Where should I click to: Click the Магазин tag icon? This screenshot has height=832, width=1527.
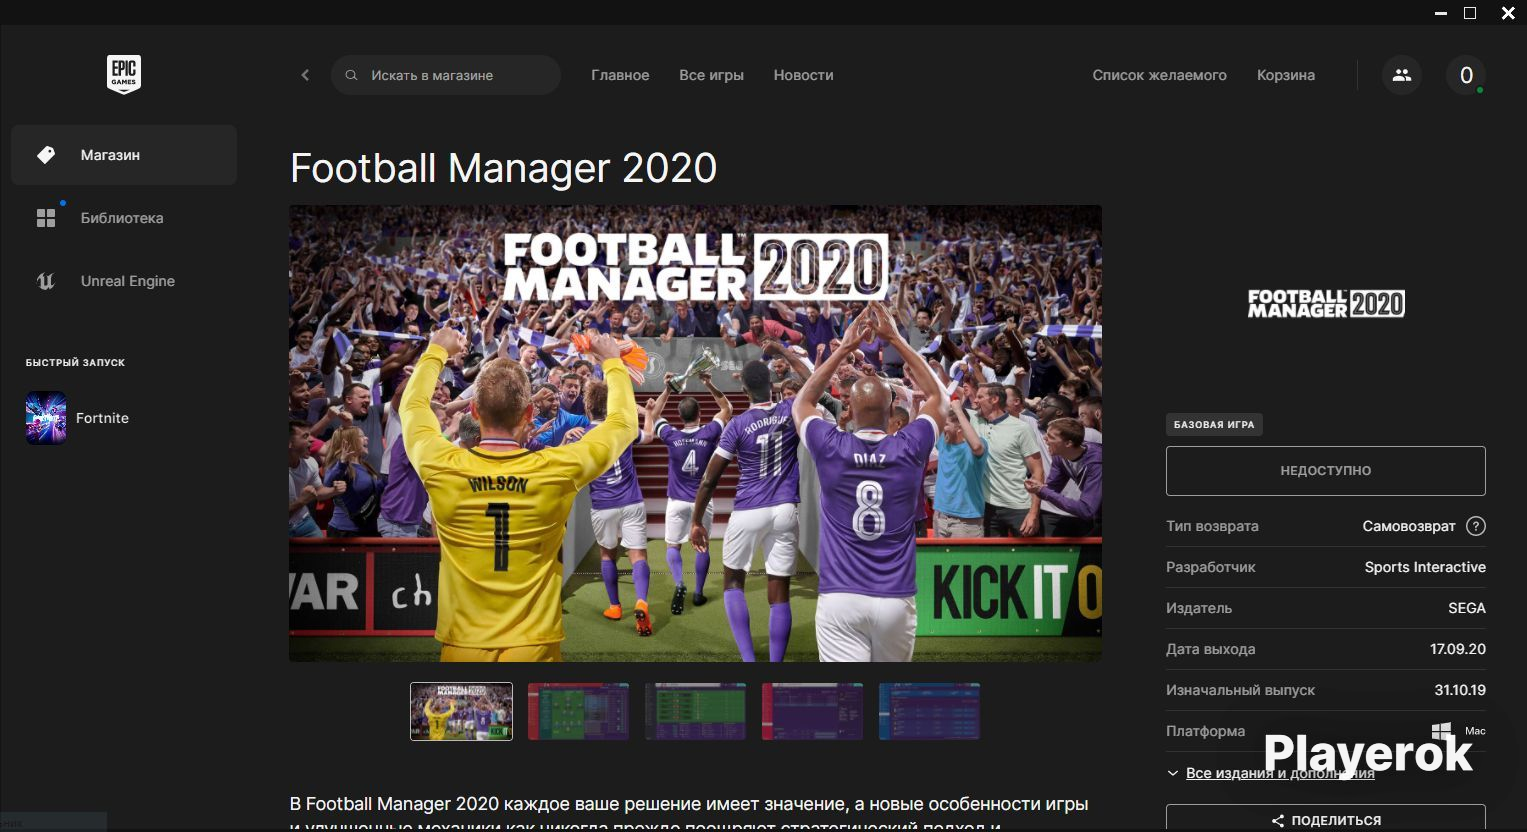46,155
